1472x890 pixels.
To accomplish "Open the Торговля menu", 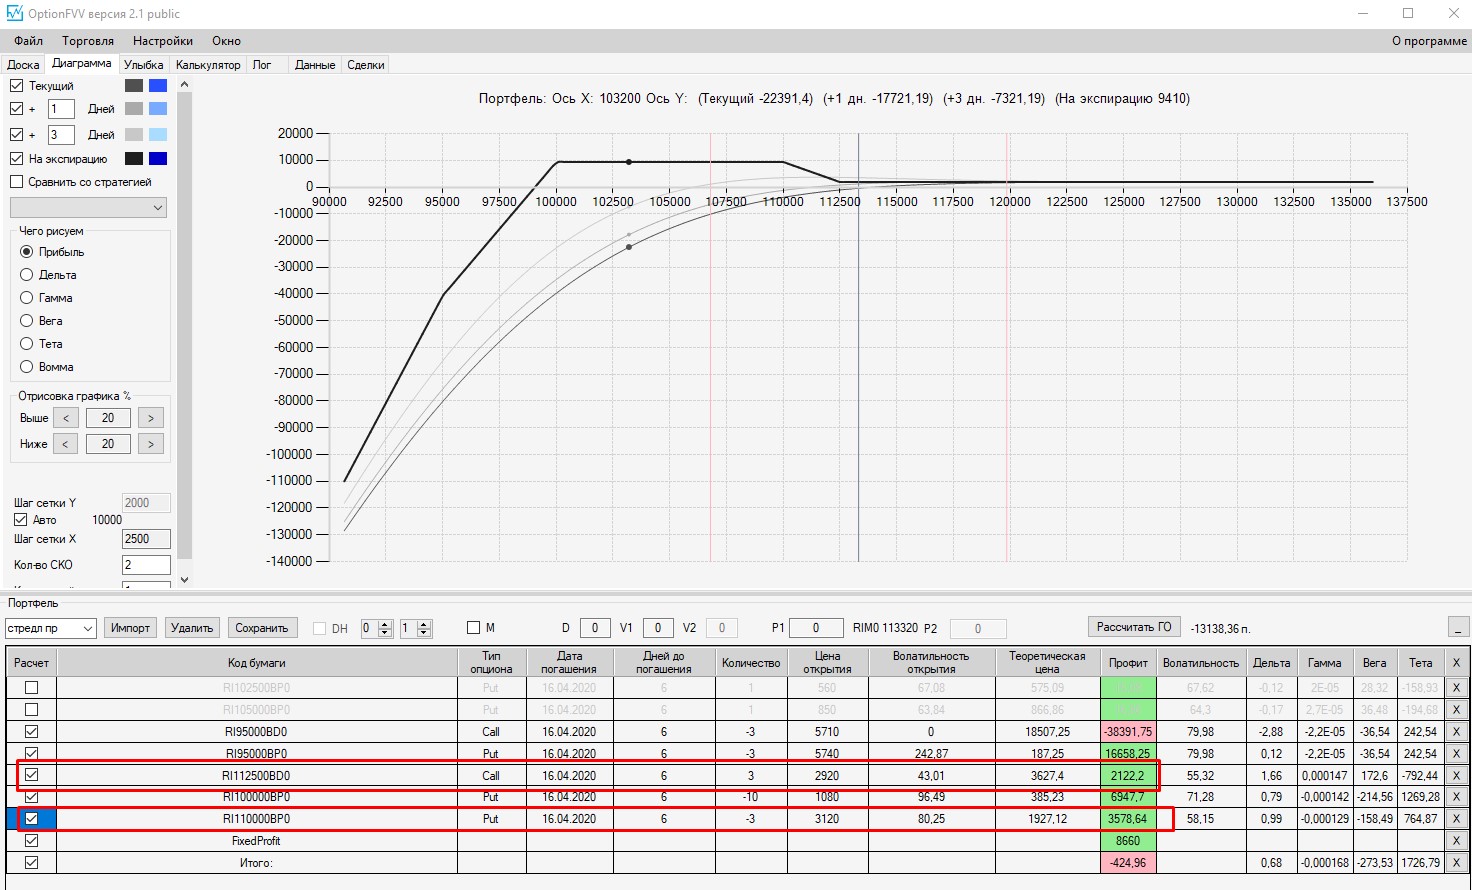I will click(x=88, y=41).
